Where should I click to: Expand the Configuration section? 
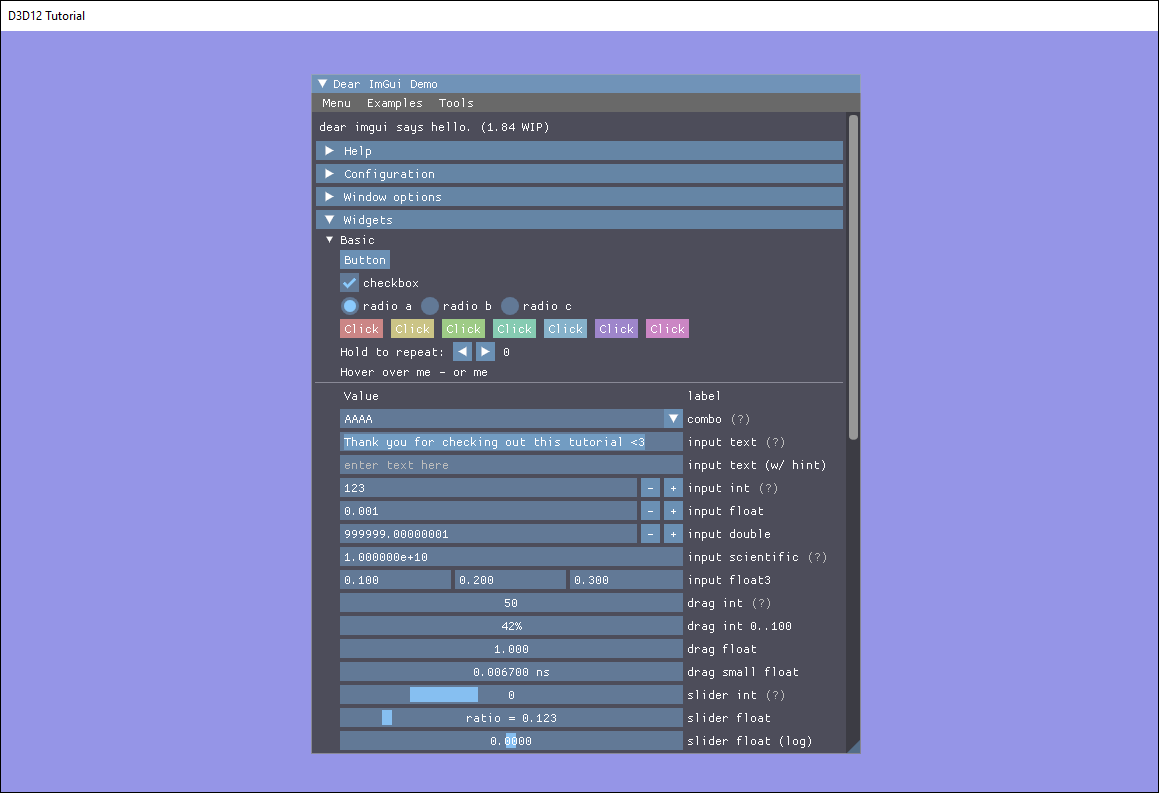(x=580, y=174)
